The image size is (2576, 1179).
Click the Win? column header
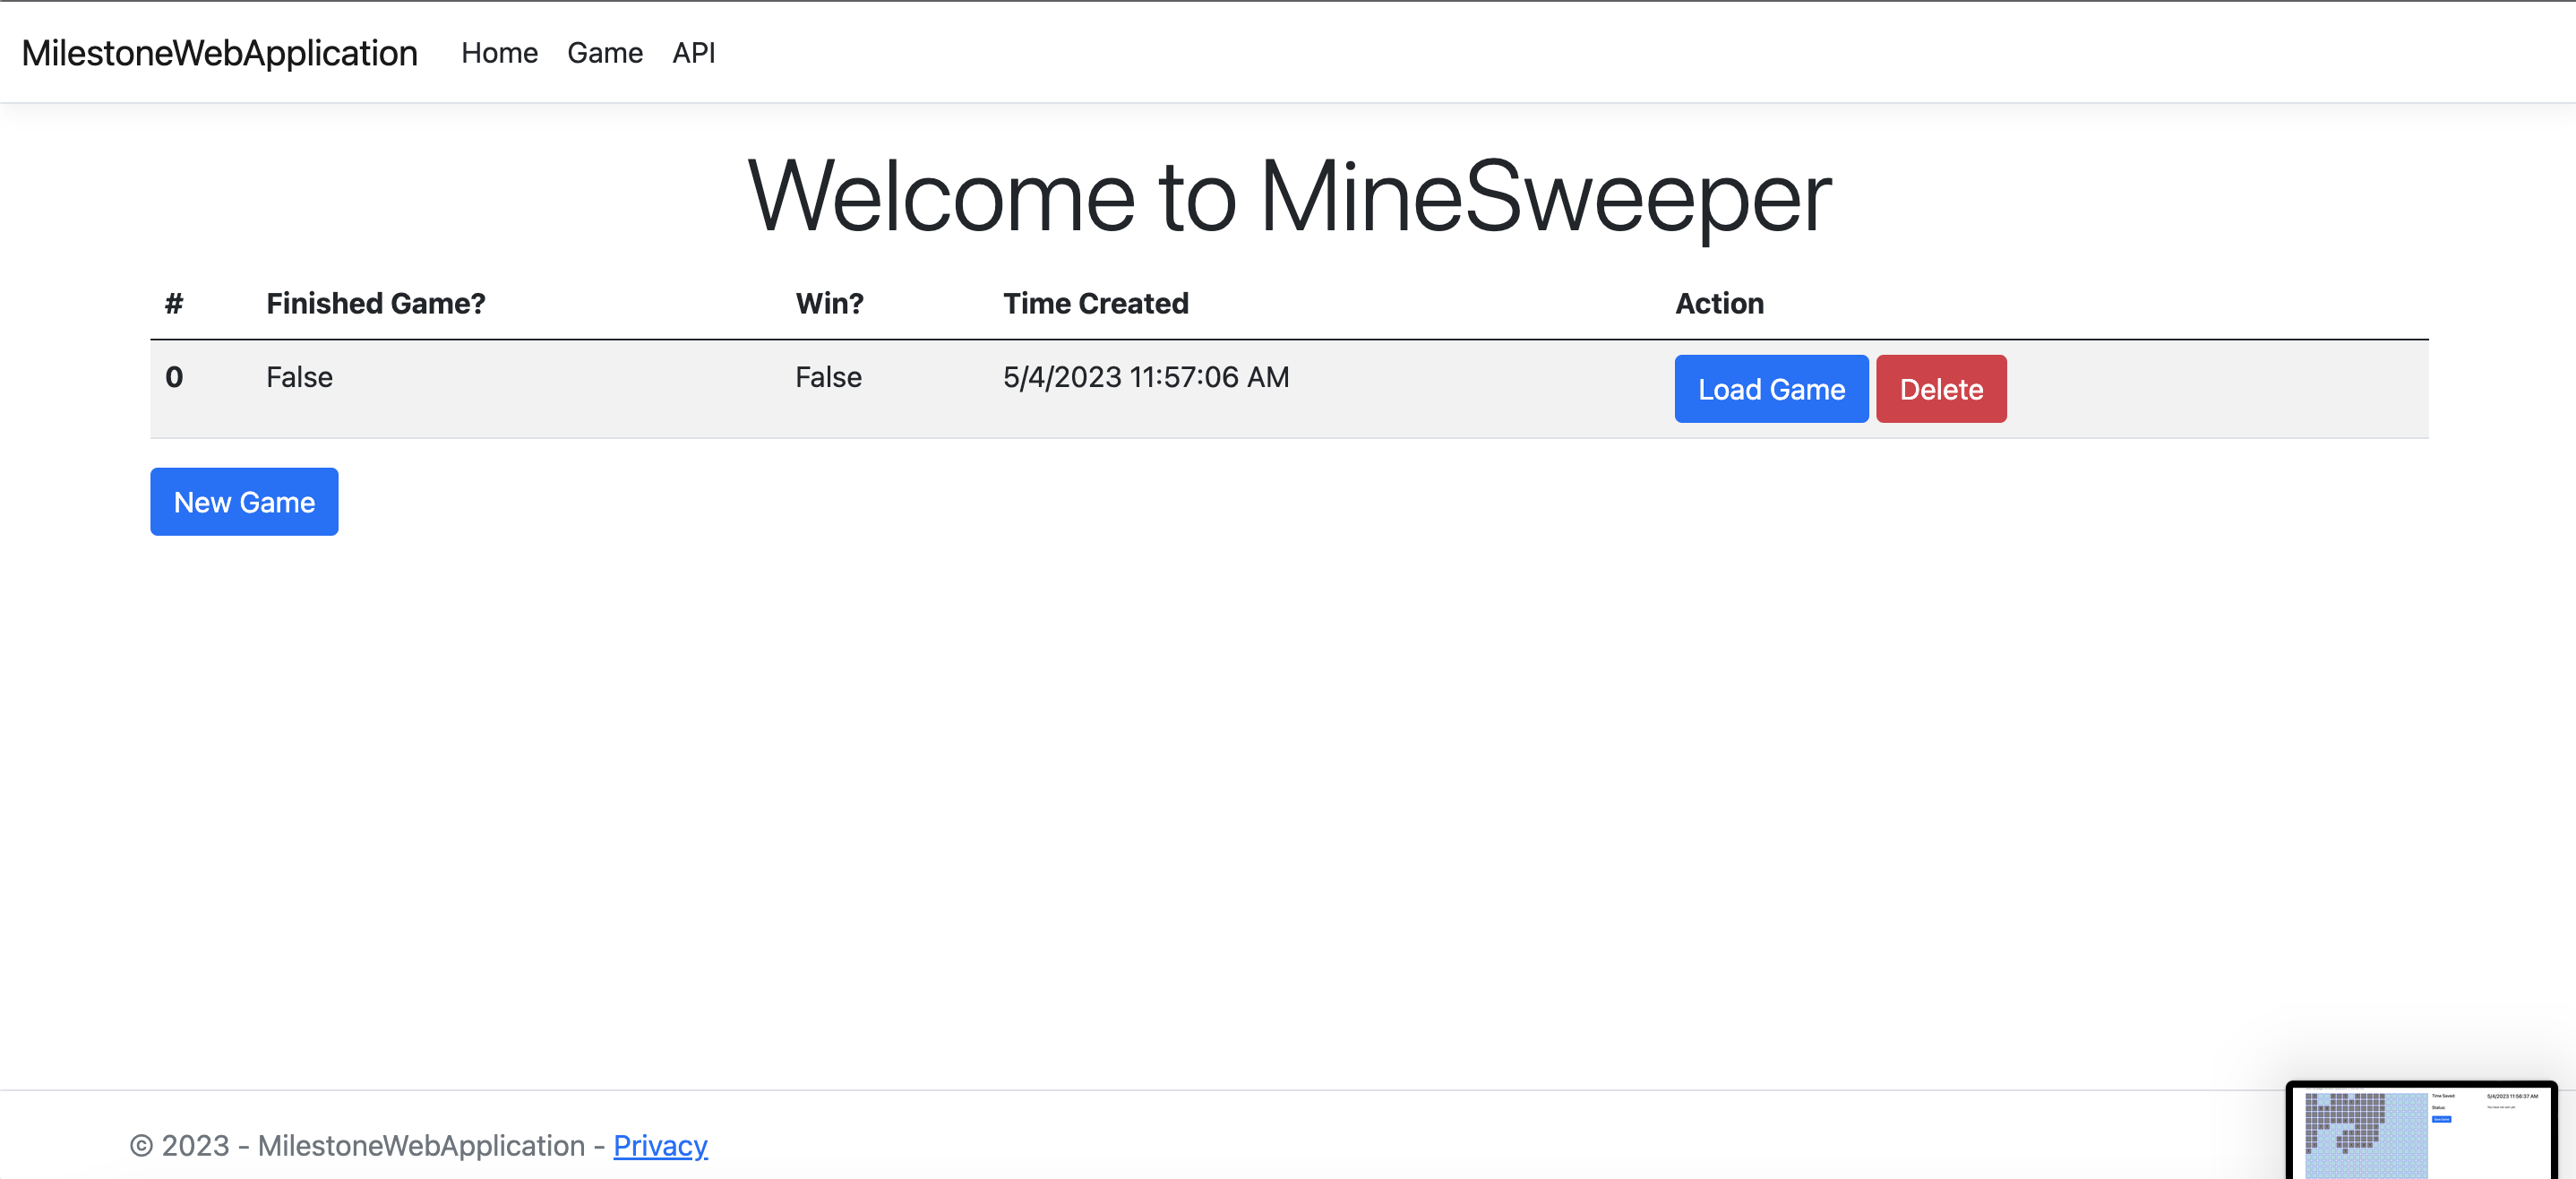829,303
